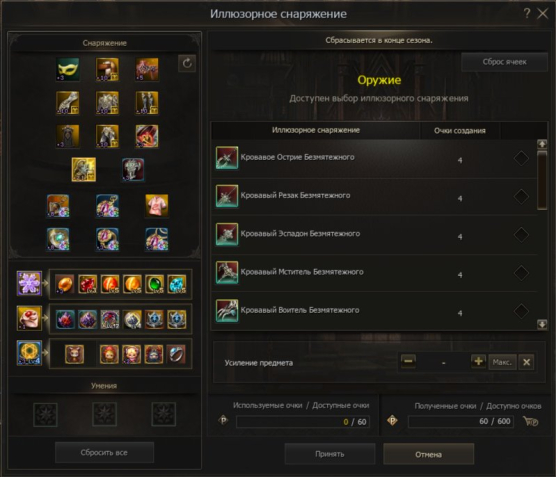
Task: Open the points shop cart icon
Action: click(530, 421)
